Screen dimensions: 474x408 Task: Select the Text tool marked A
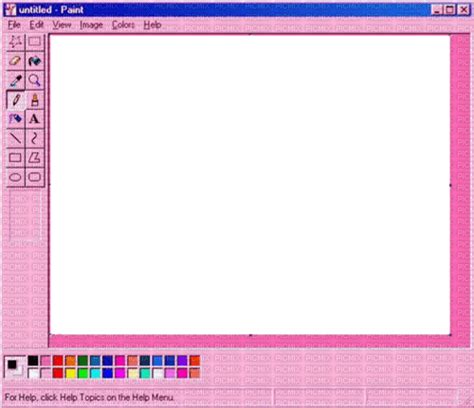tap(35, 119)
